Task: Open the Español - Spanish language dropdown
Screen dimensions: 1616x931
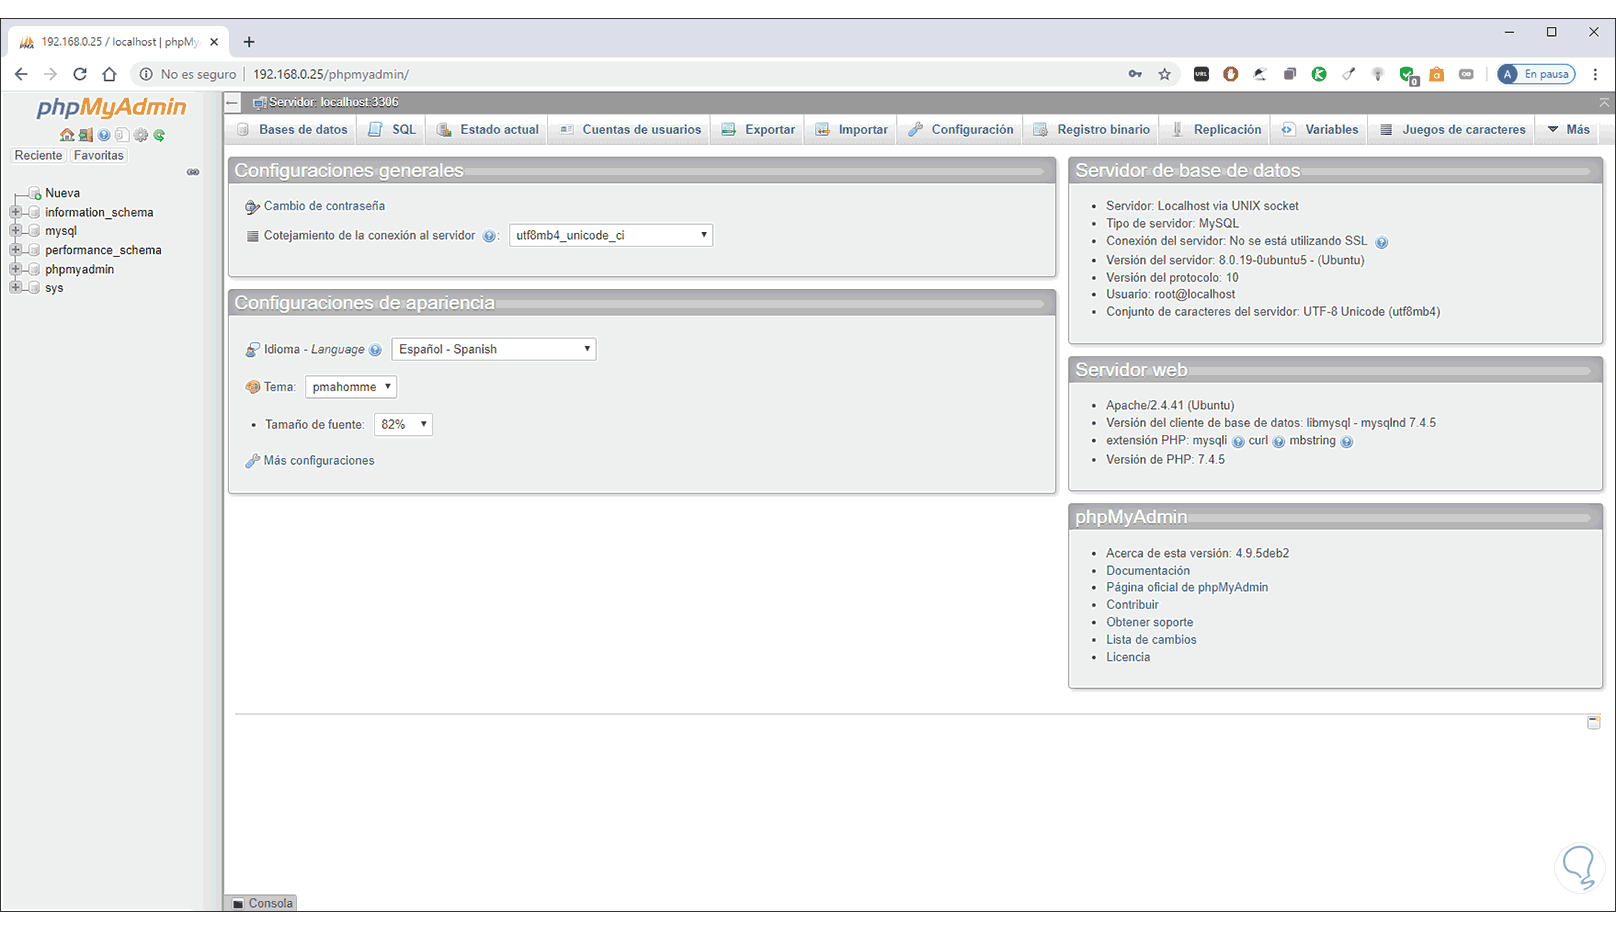Action: (x=494, y=349)
